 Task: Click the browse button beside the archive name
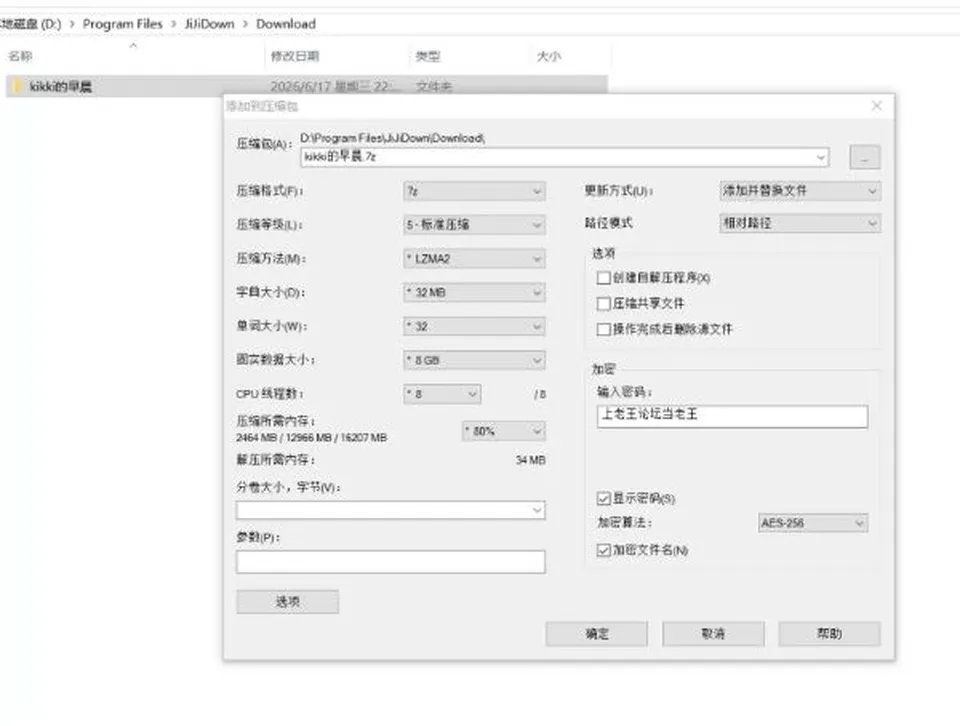point(864,157)
